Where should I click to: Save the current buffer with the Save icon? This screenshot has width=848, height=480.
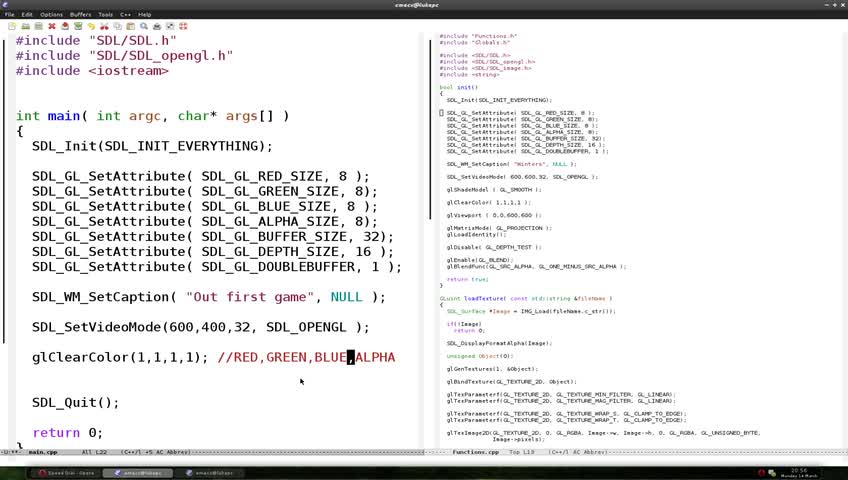[x=65, y=26]
